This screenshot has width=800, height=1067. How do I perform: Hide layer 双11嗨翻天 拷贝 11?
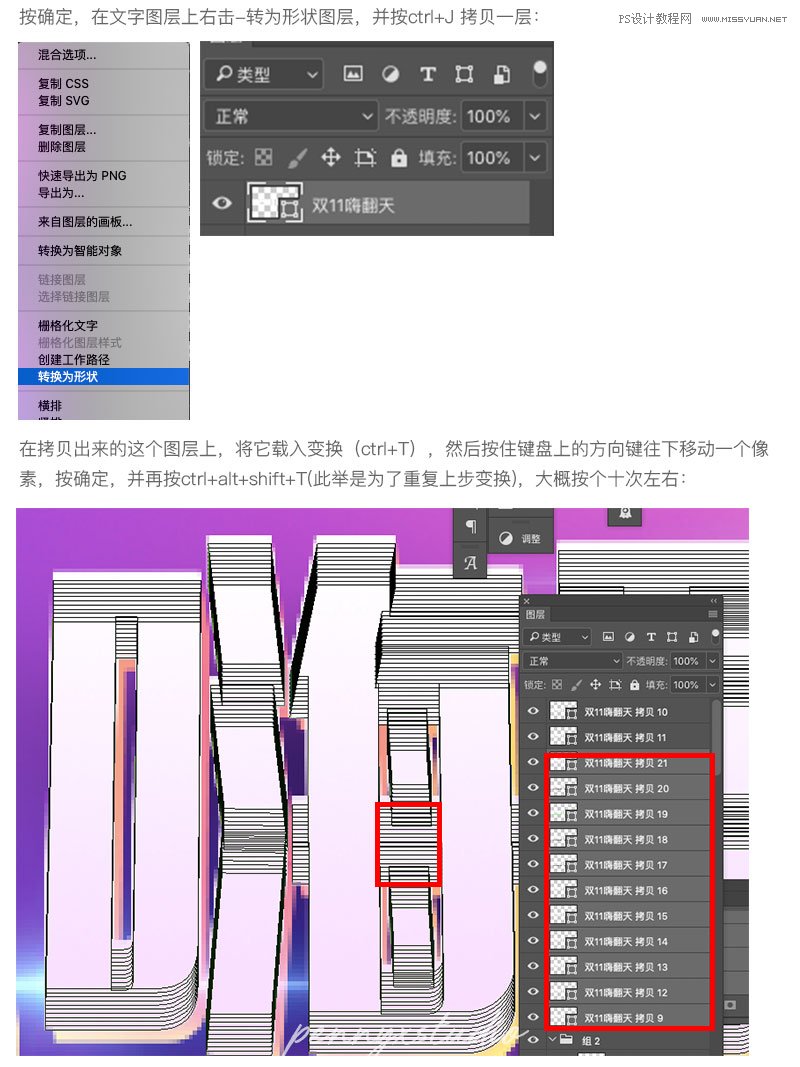point(533,736)
